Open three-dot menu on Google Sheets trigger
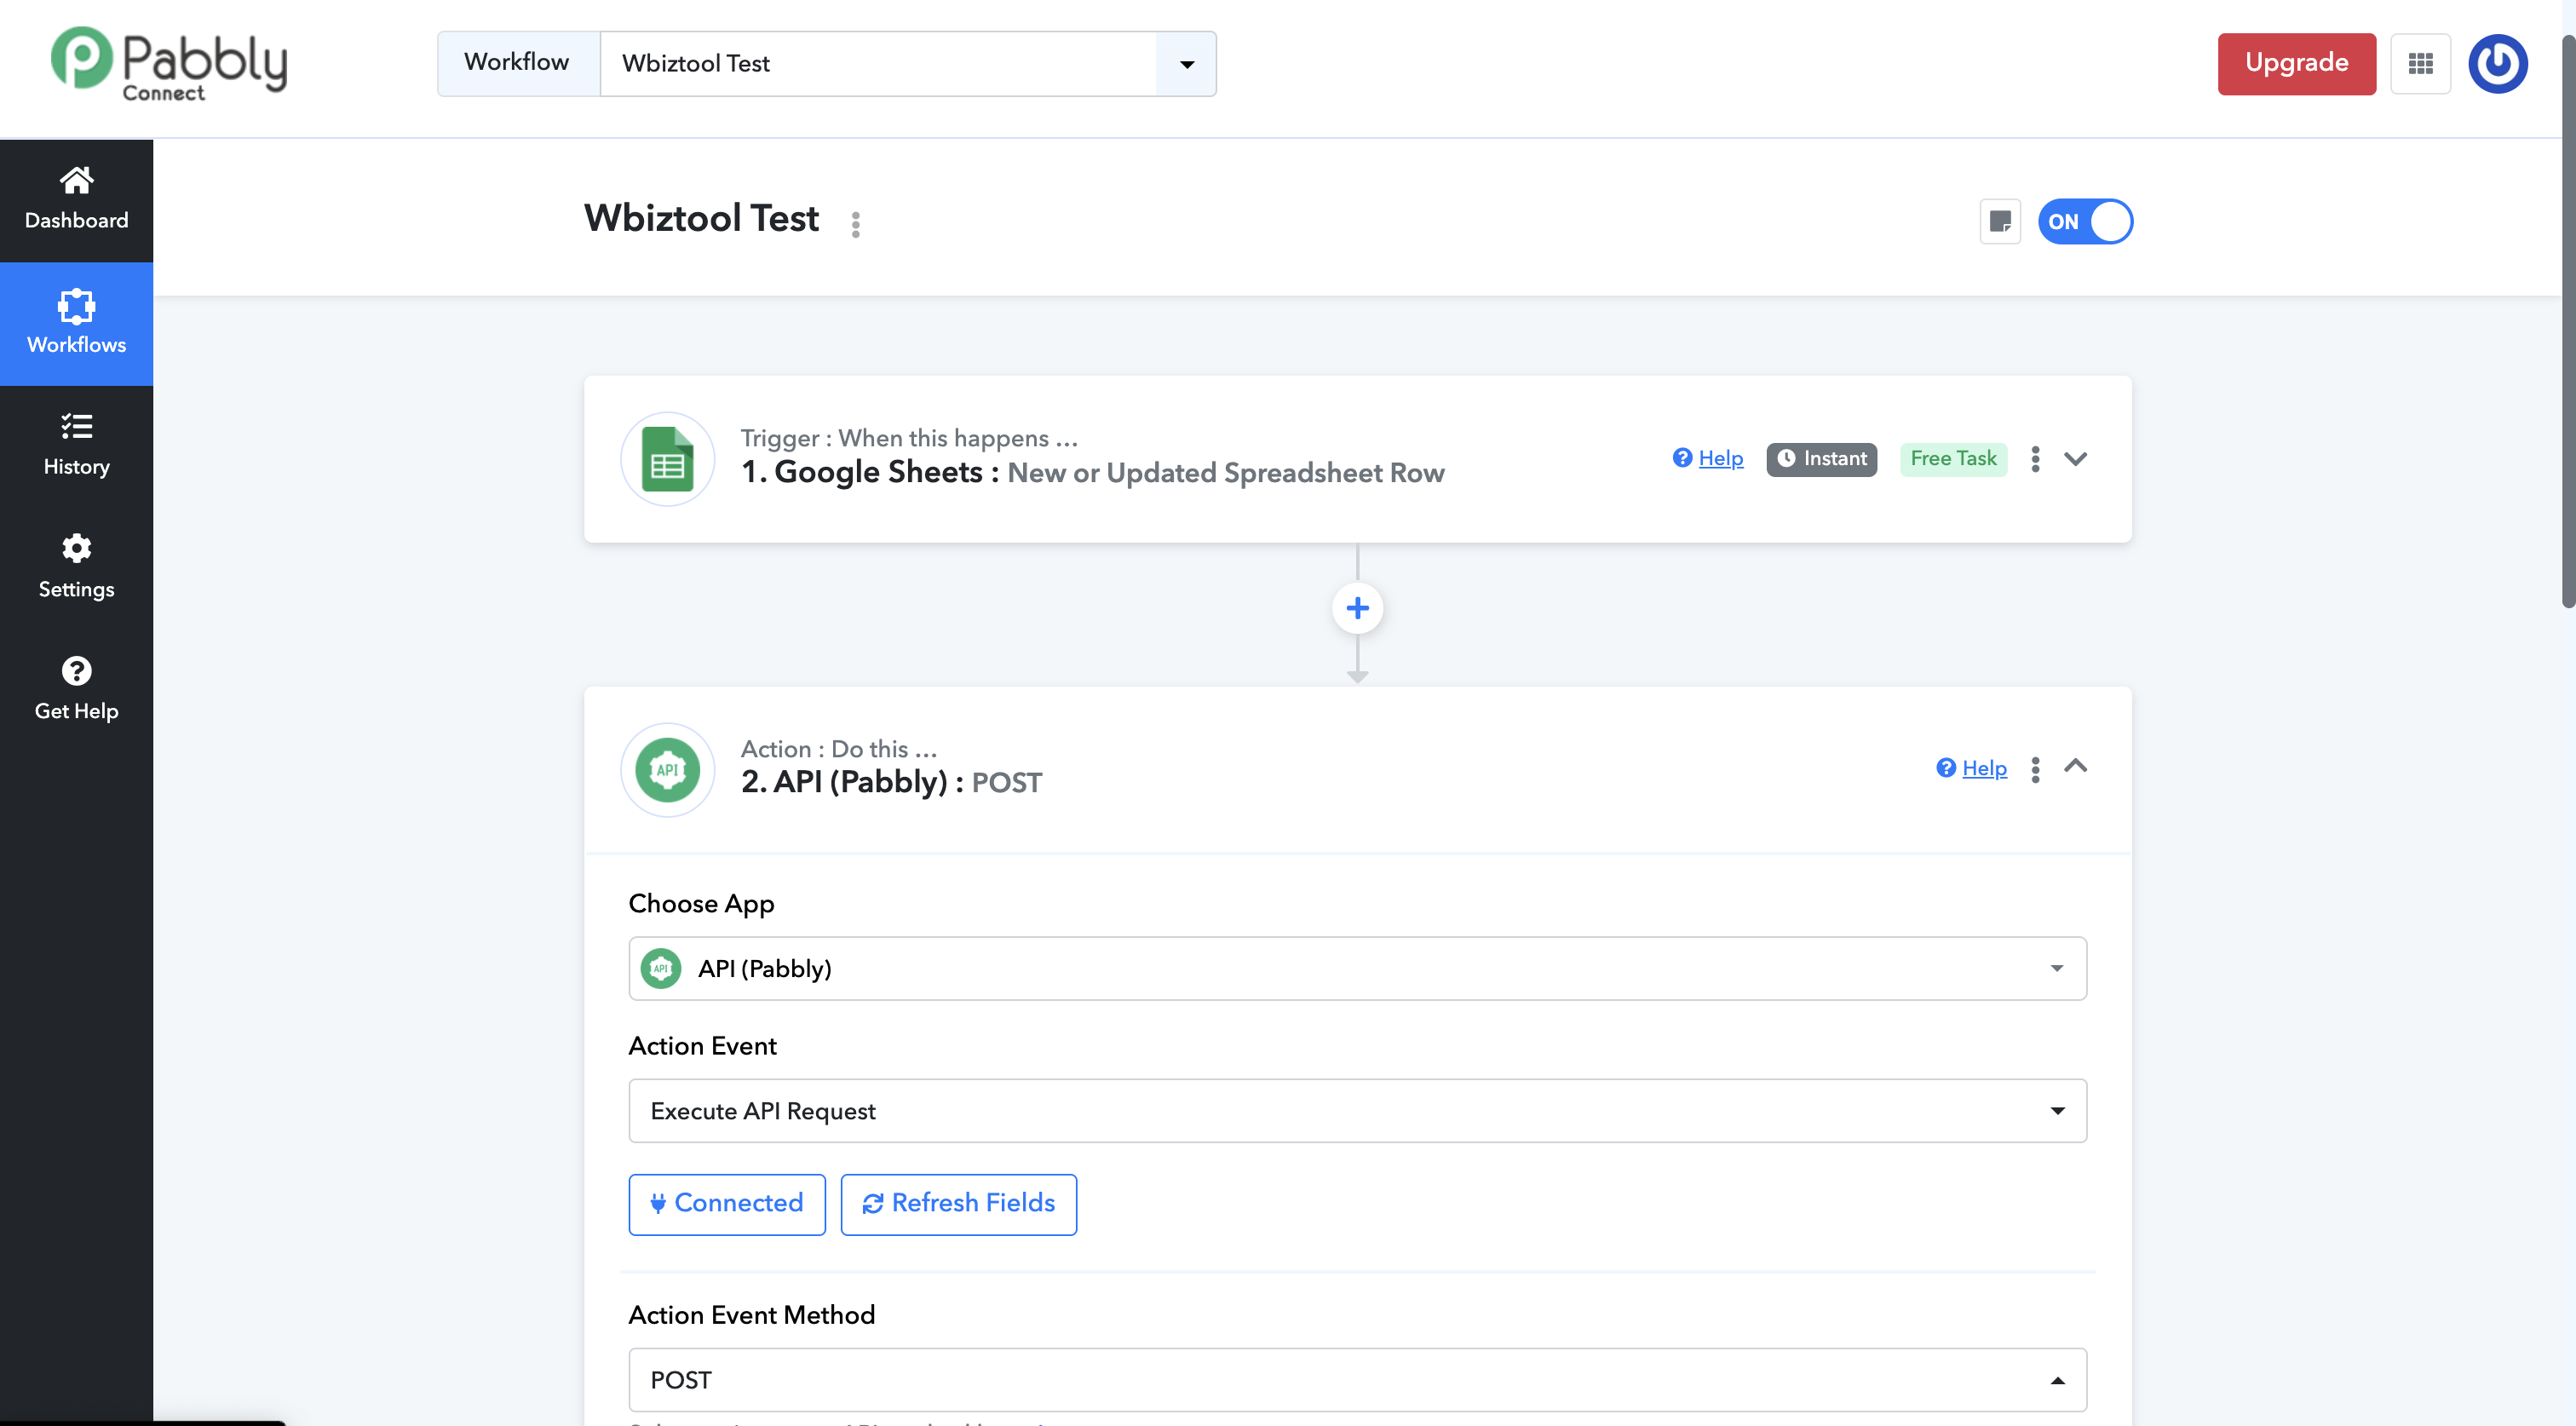The image size is (2576, 1426). click(2035, 459)
